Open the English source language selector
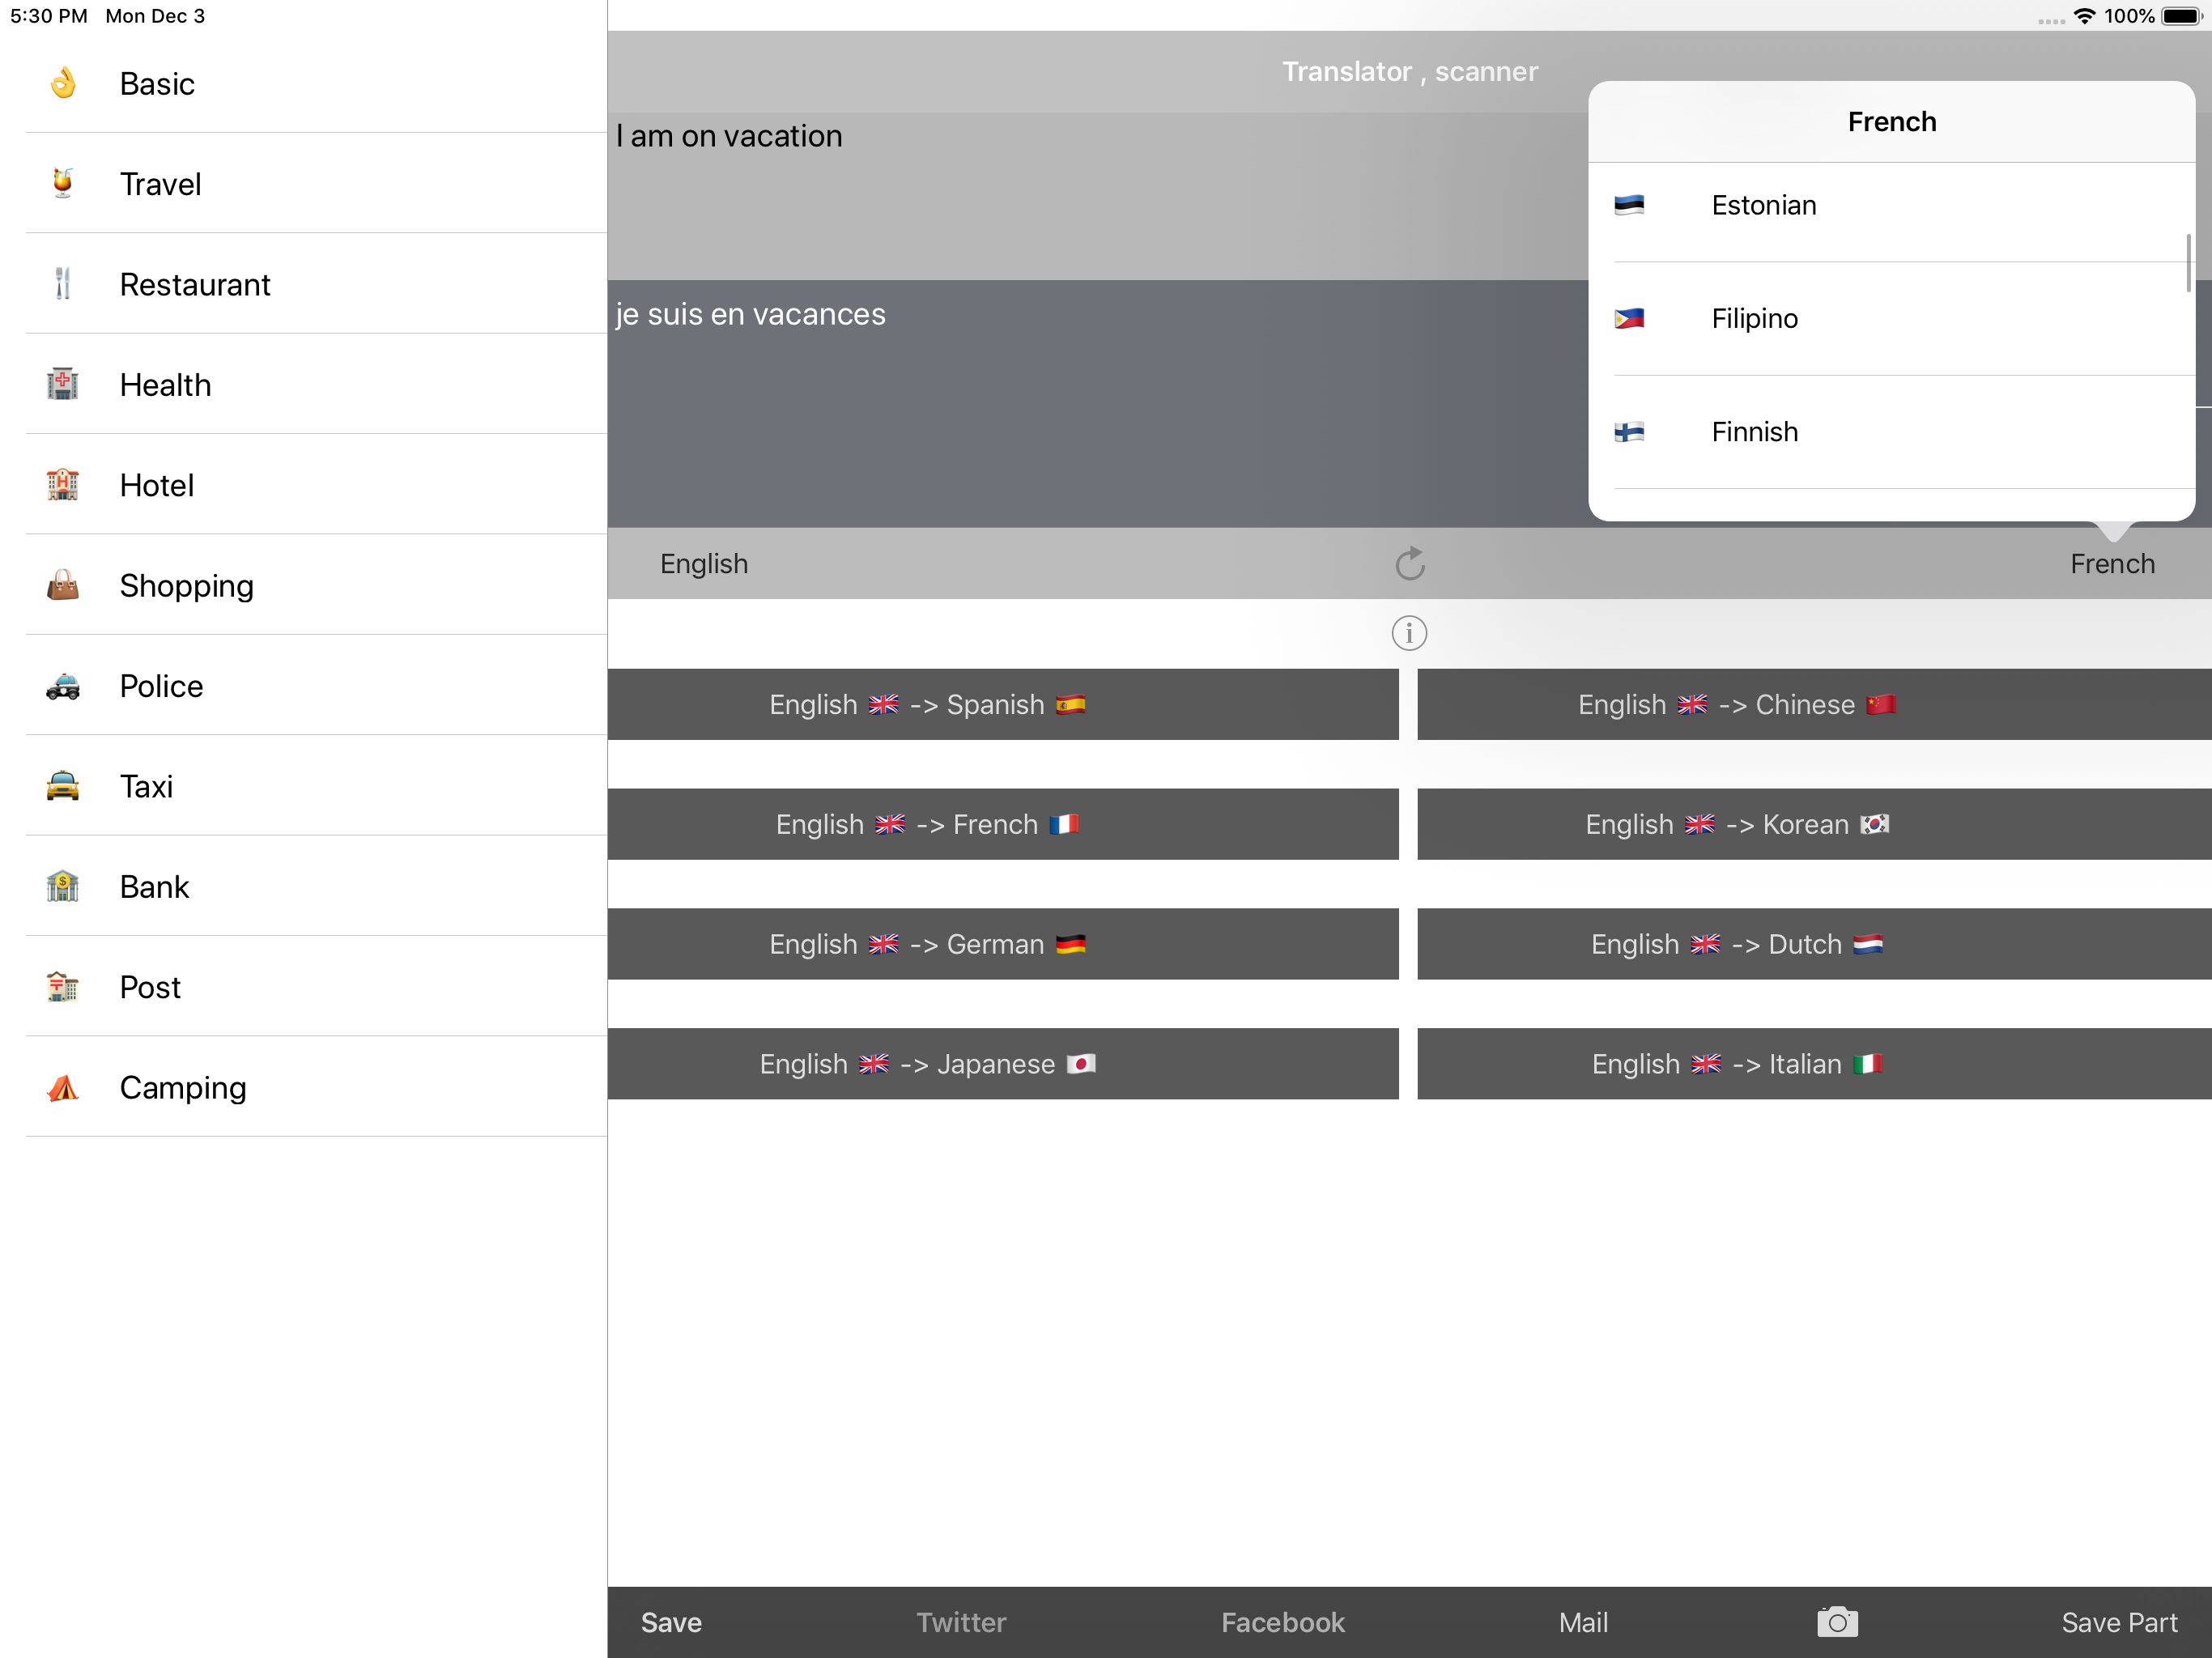Image resolution: width=2212 pixels, height=1658 pixels. tap(704, 563)
